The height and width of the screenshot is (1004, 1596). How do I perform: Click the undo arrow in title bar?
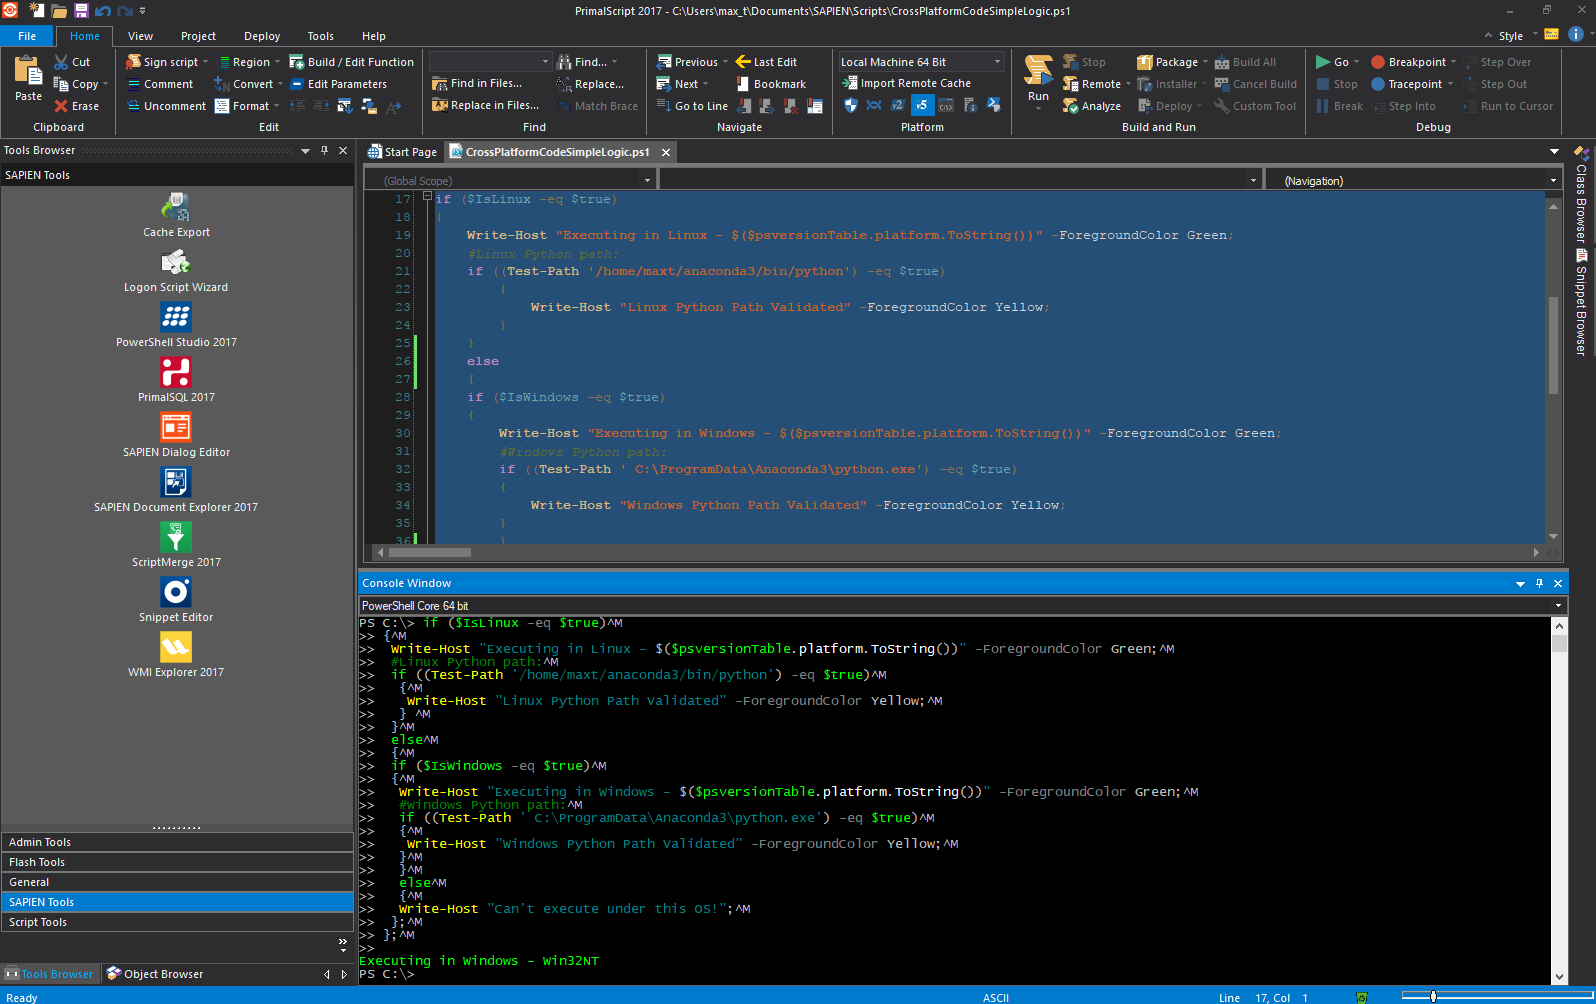[x=103, y=11]
